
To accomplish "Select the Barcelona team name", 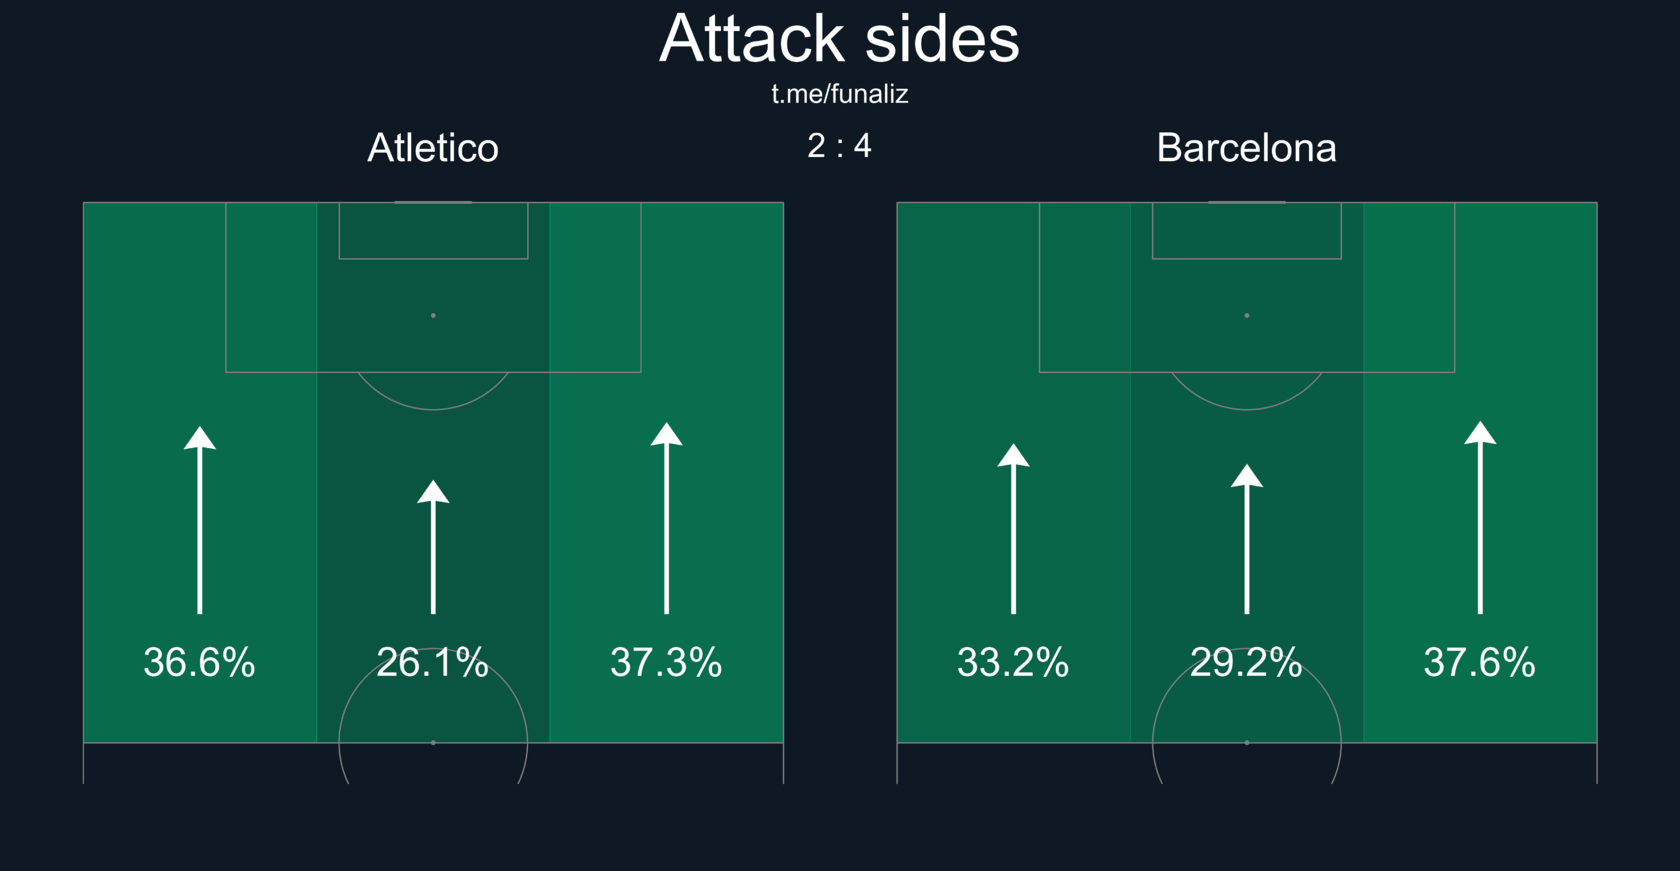I will [x=1246, y=148].
